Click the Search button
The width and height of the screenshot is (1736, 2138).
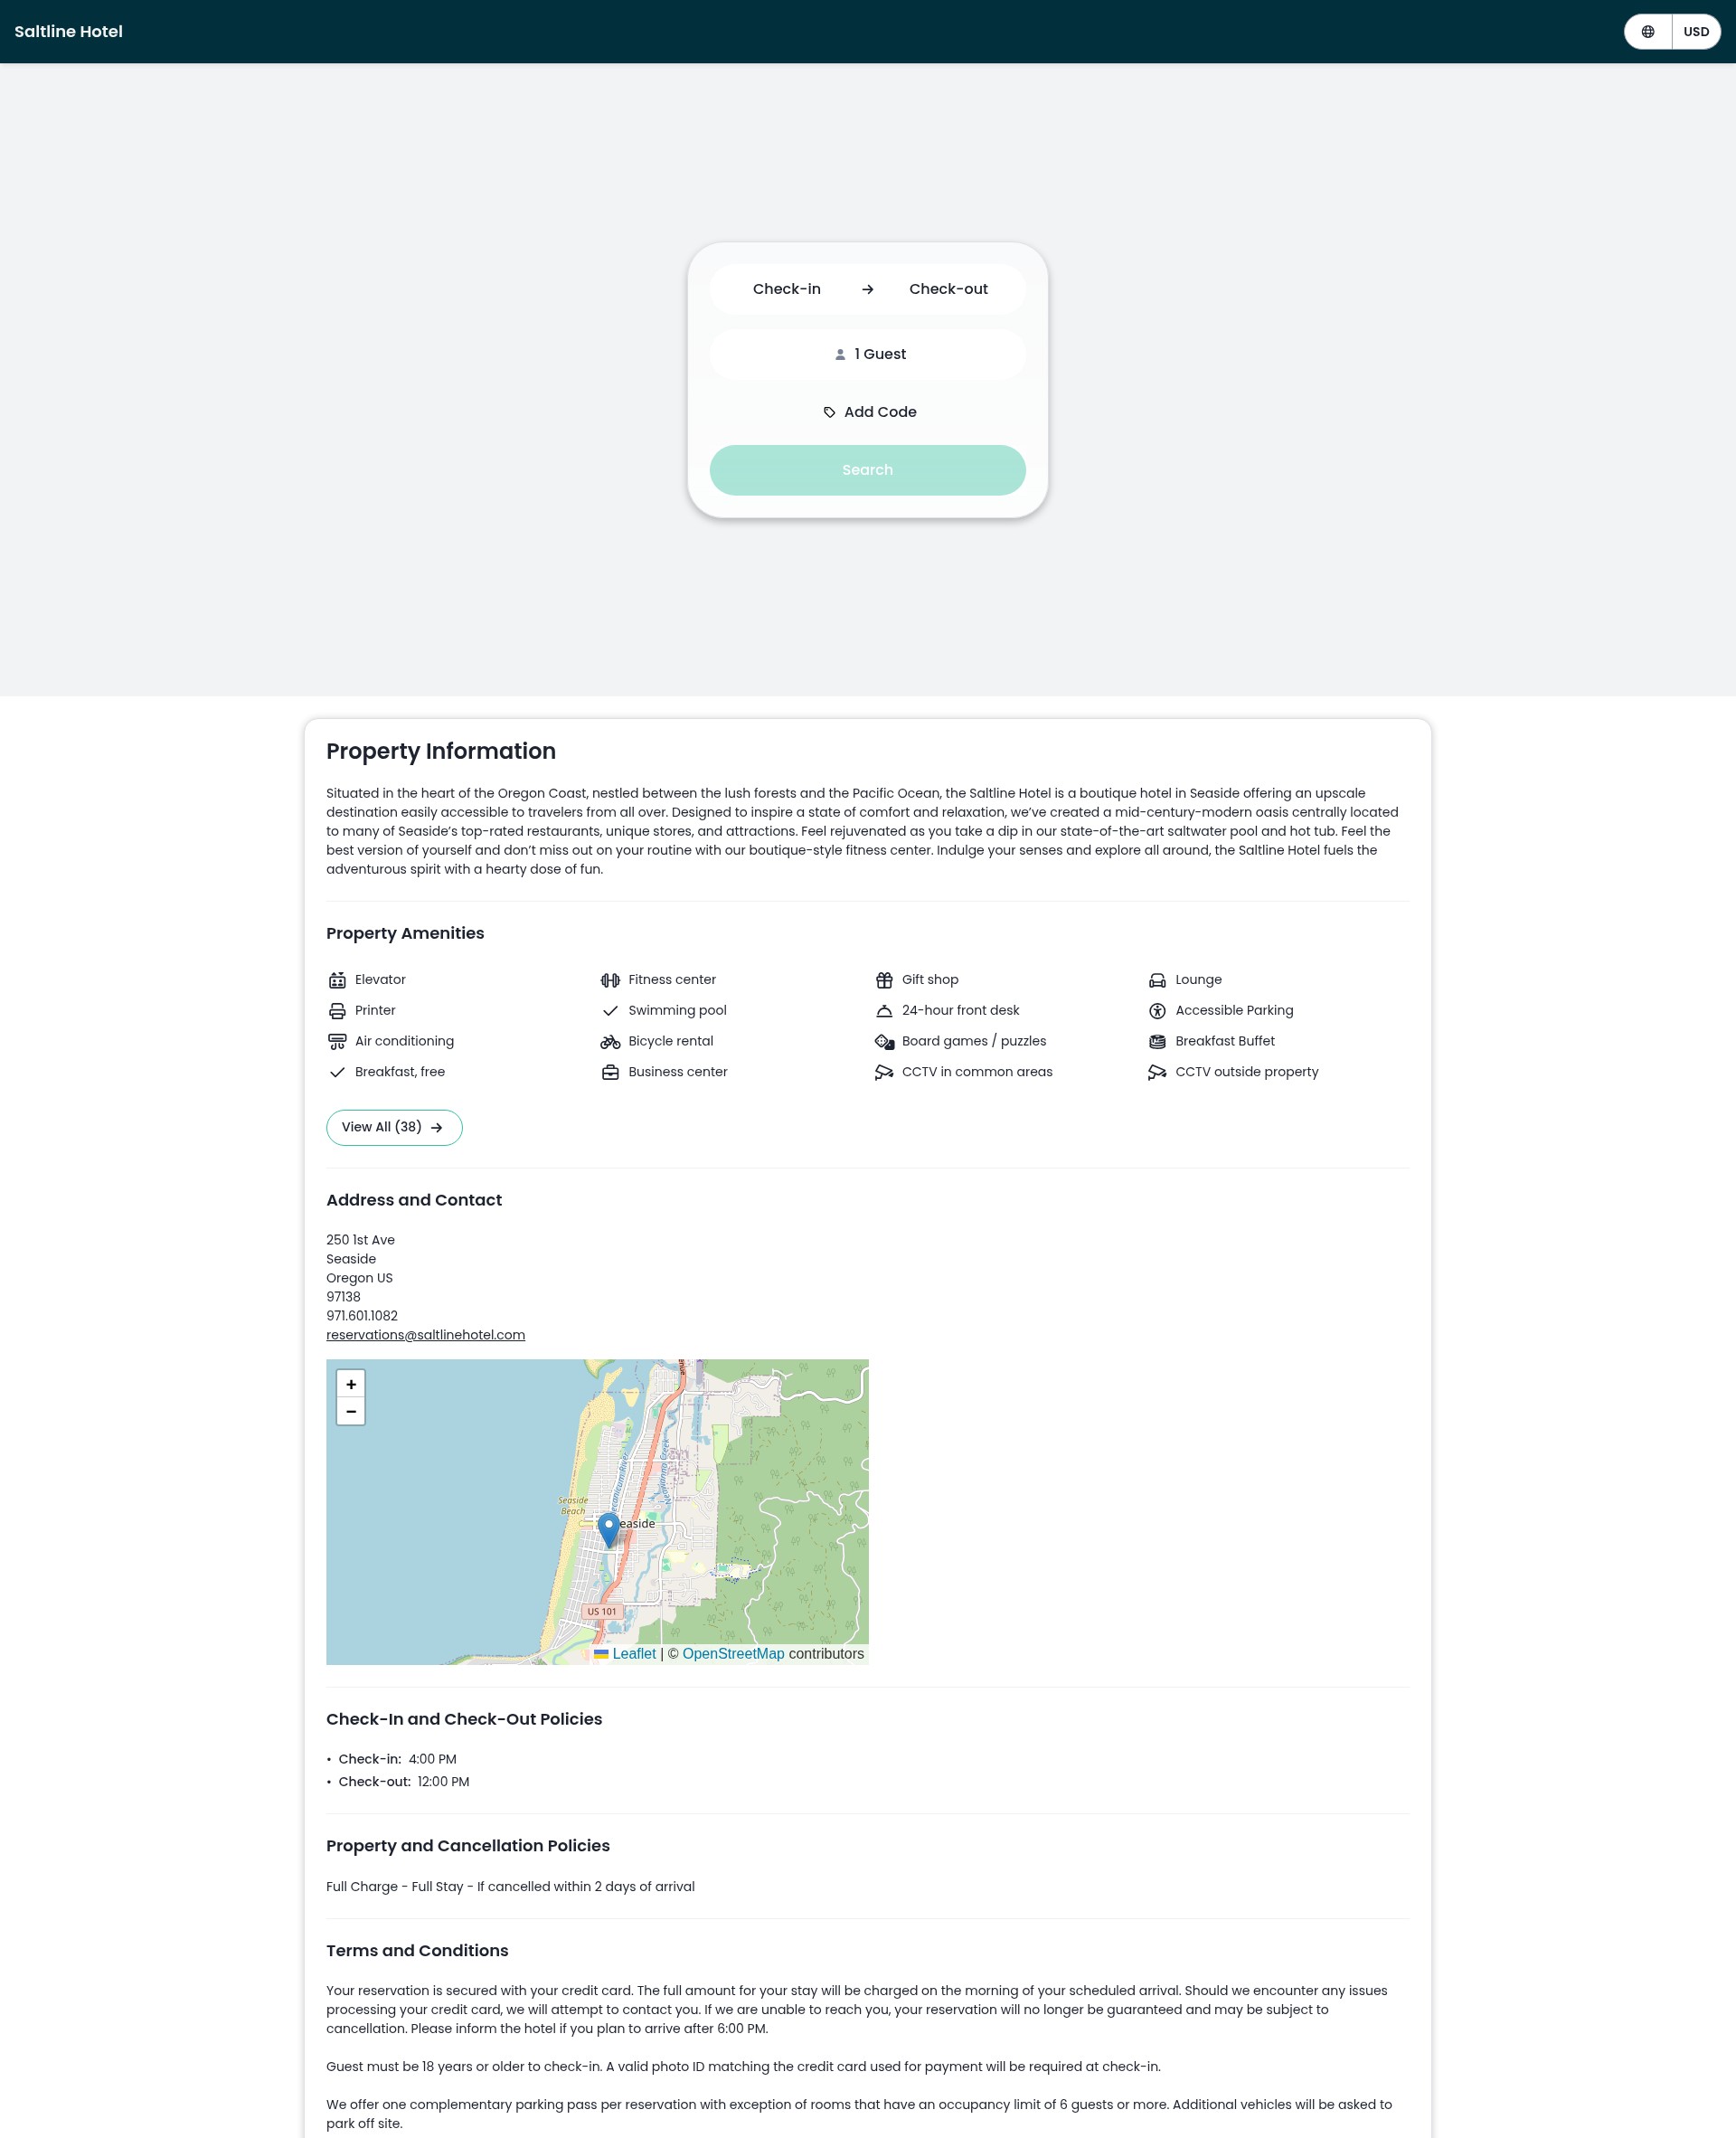(867, 470)
